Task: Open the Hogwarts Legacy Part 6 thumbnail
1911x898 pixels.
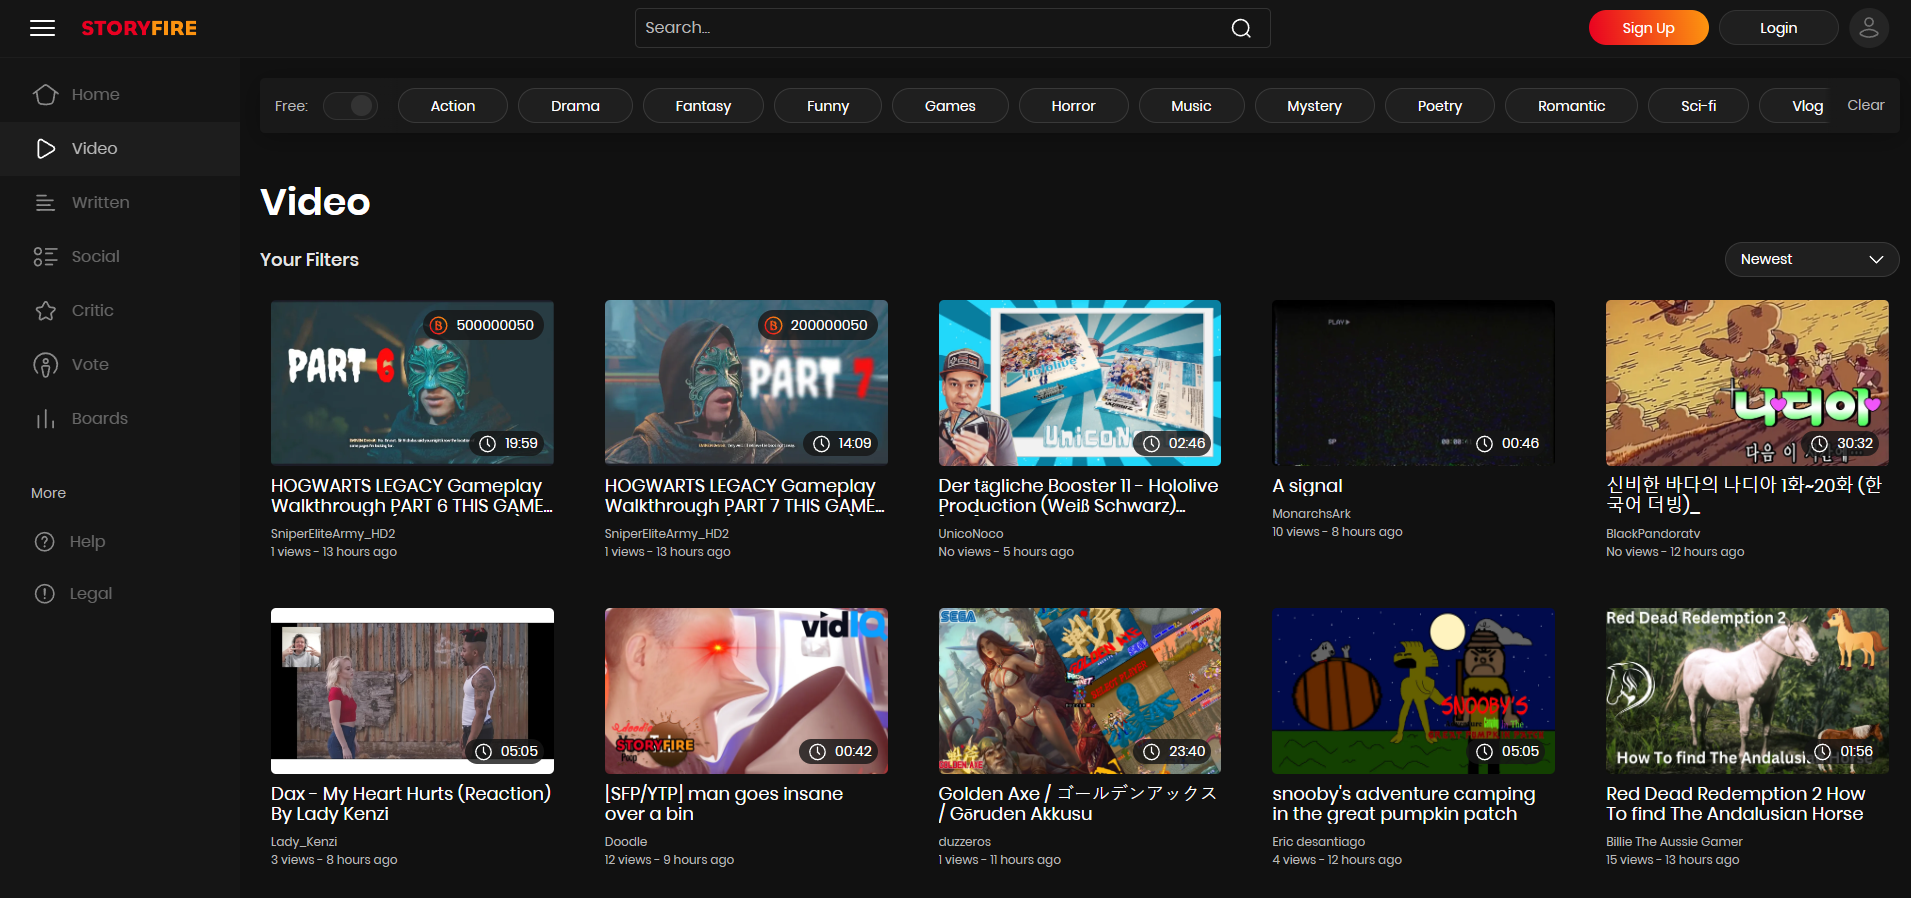Action: pyautogui.click(x=412, y=383)
